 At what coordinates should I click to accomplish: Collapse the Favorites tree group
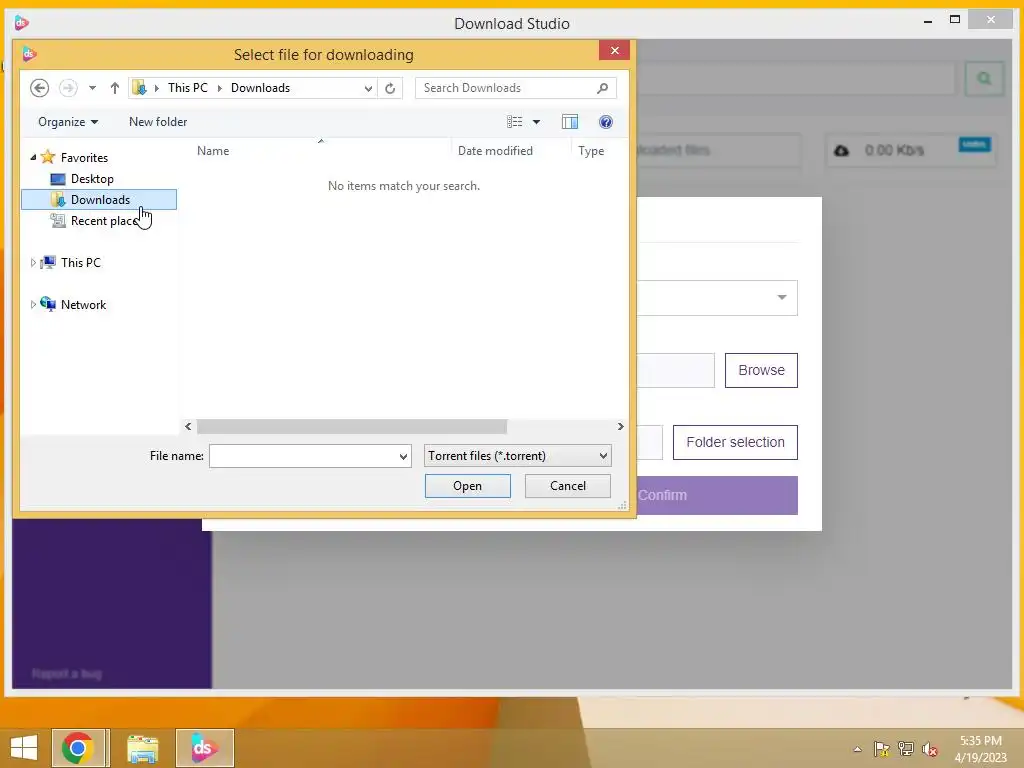coord(33,157)
